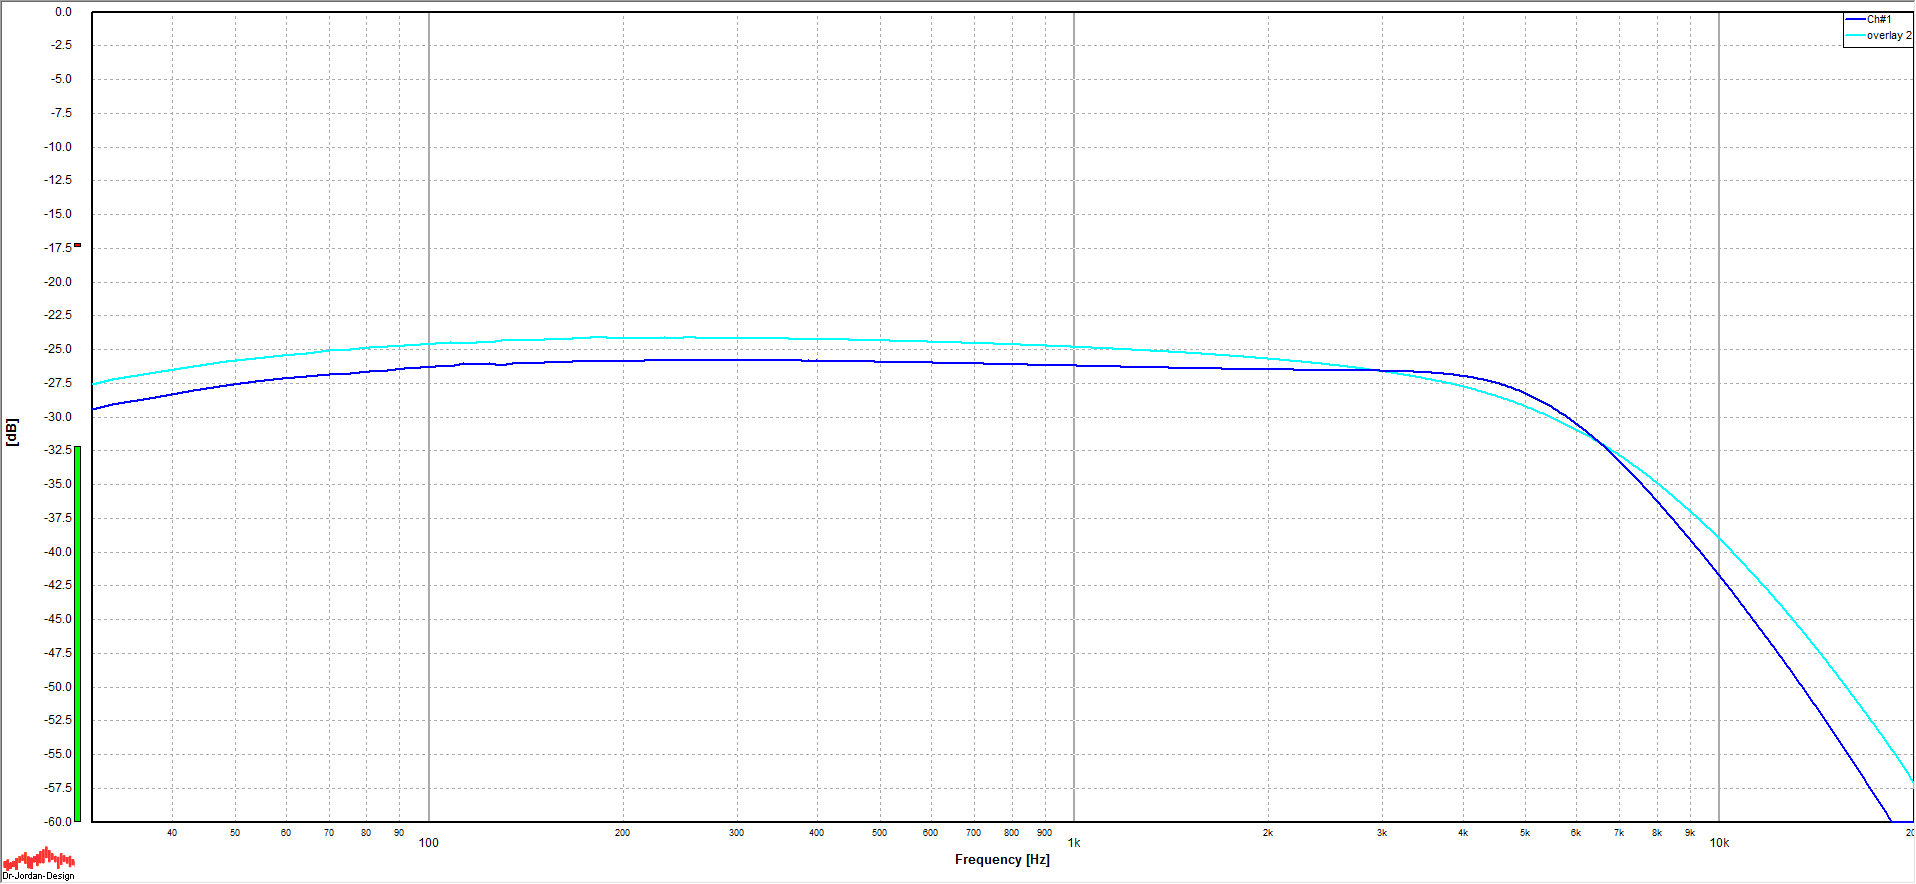Click the 10k frequency axis label

click(1718, 843)
